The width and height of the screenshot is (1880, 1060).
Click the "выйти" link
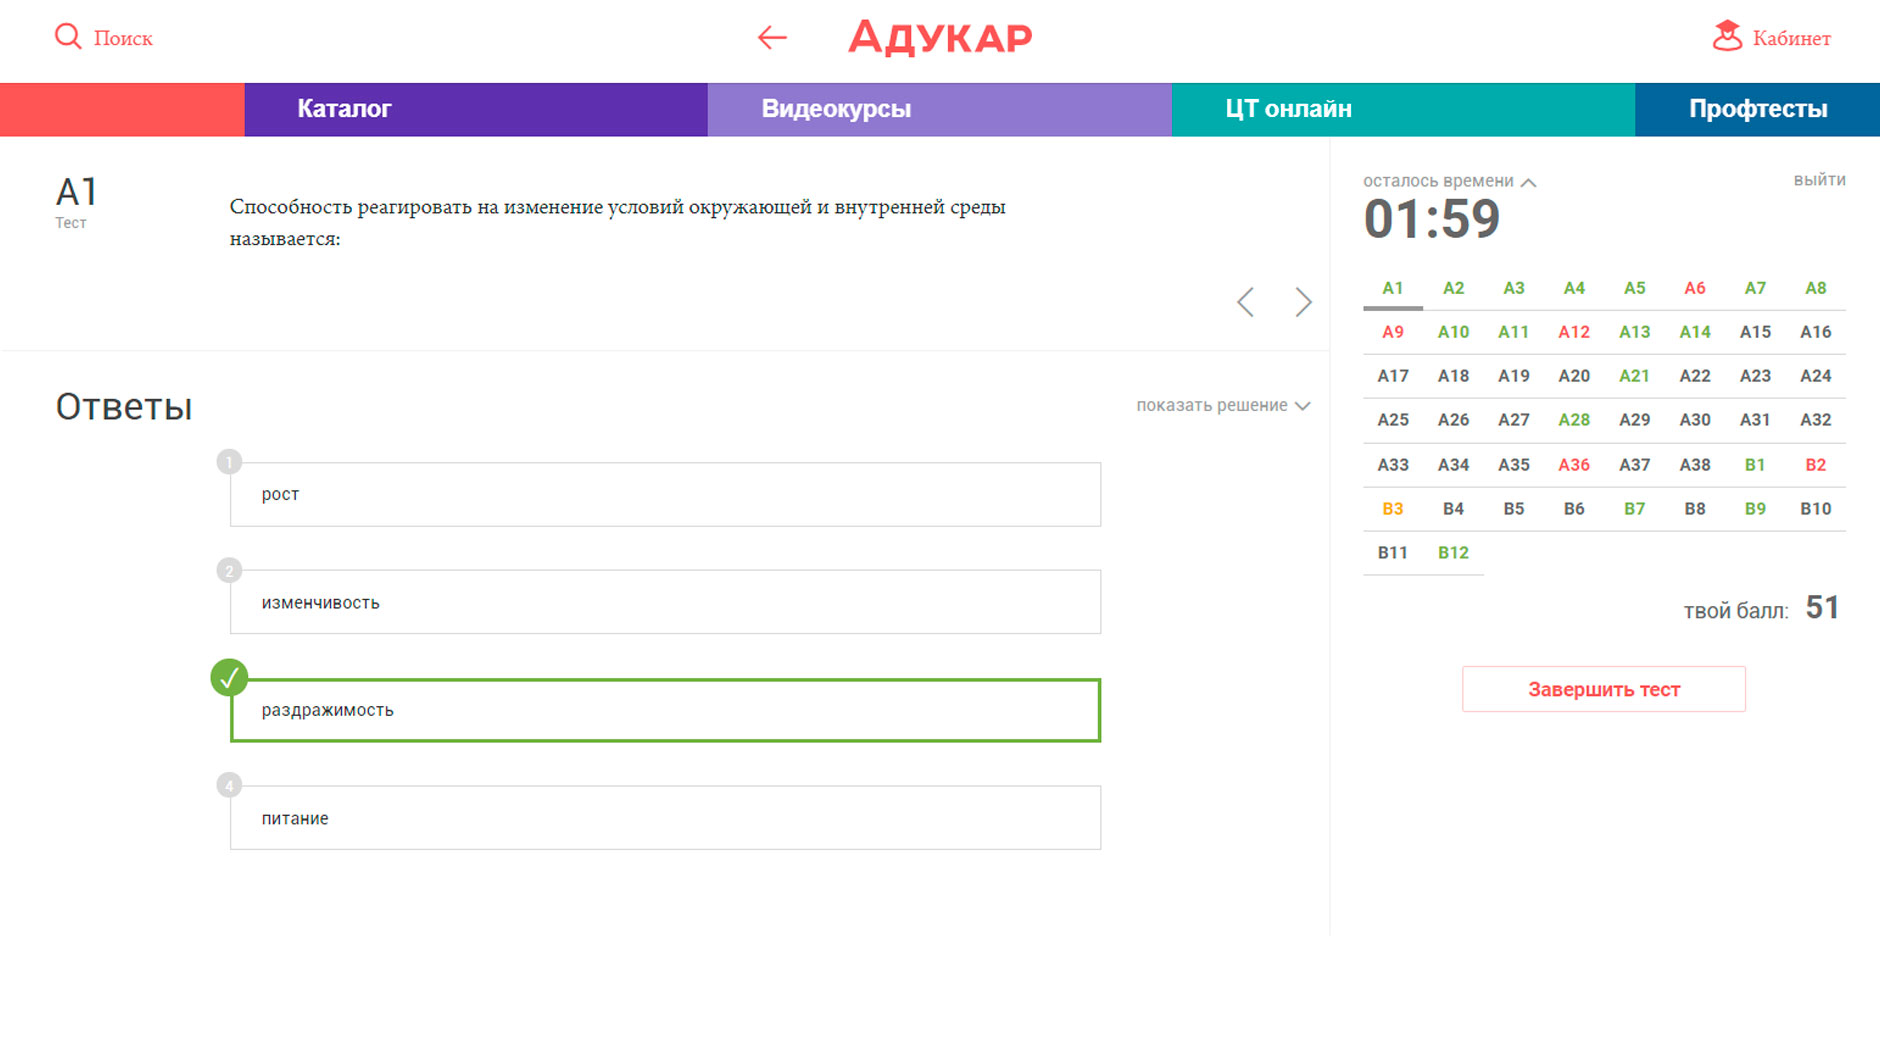point(1819,180)
